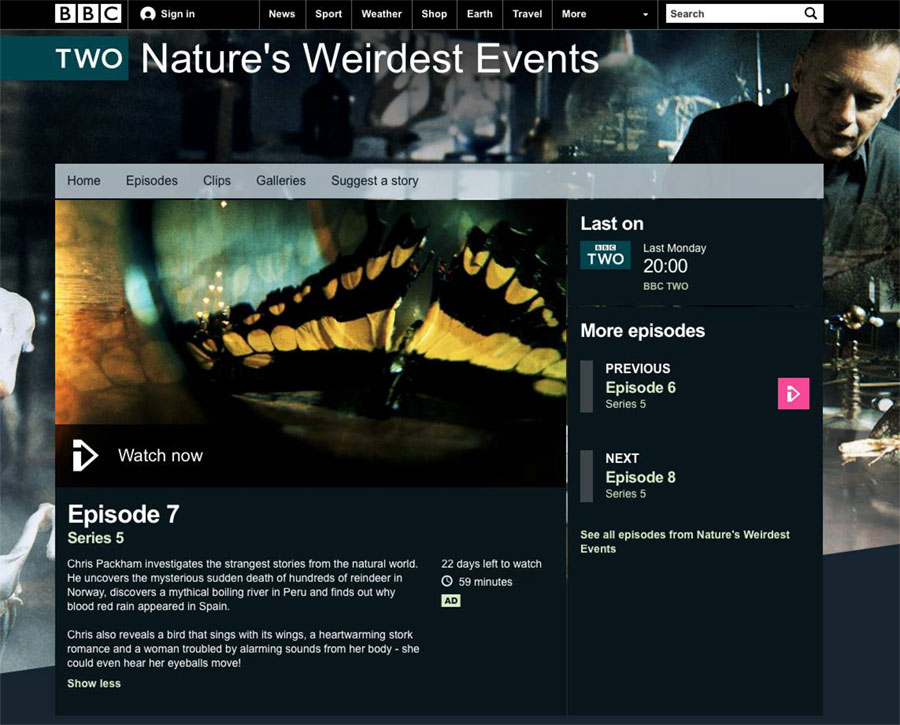Click the BBC TWO channel text under 20:00
The width and height of the screenshot is (900, 725).
[665, 286]
